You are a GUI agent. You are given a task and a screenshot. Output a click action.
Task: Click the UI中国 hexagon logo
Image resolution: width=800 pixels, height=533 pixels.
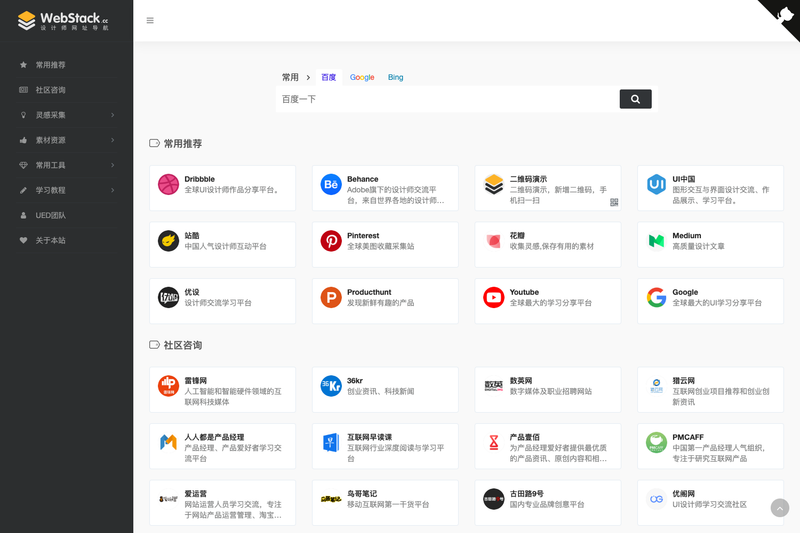[656, 185]
